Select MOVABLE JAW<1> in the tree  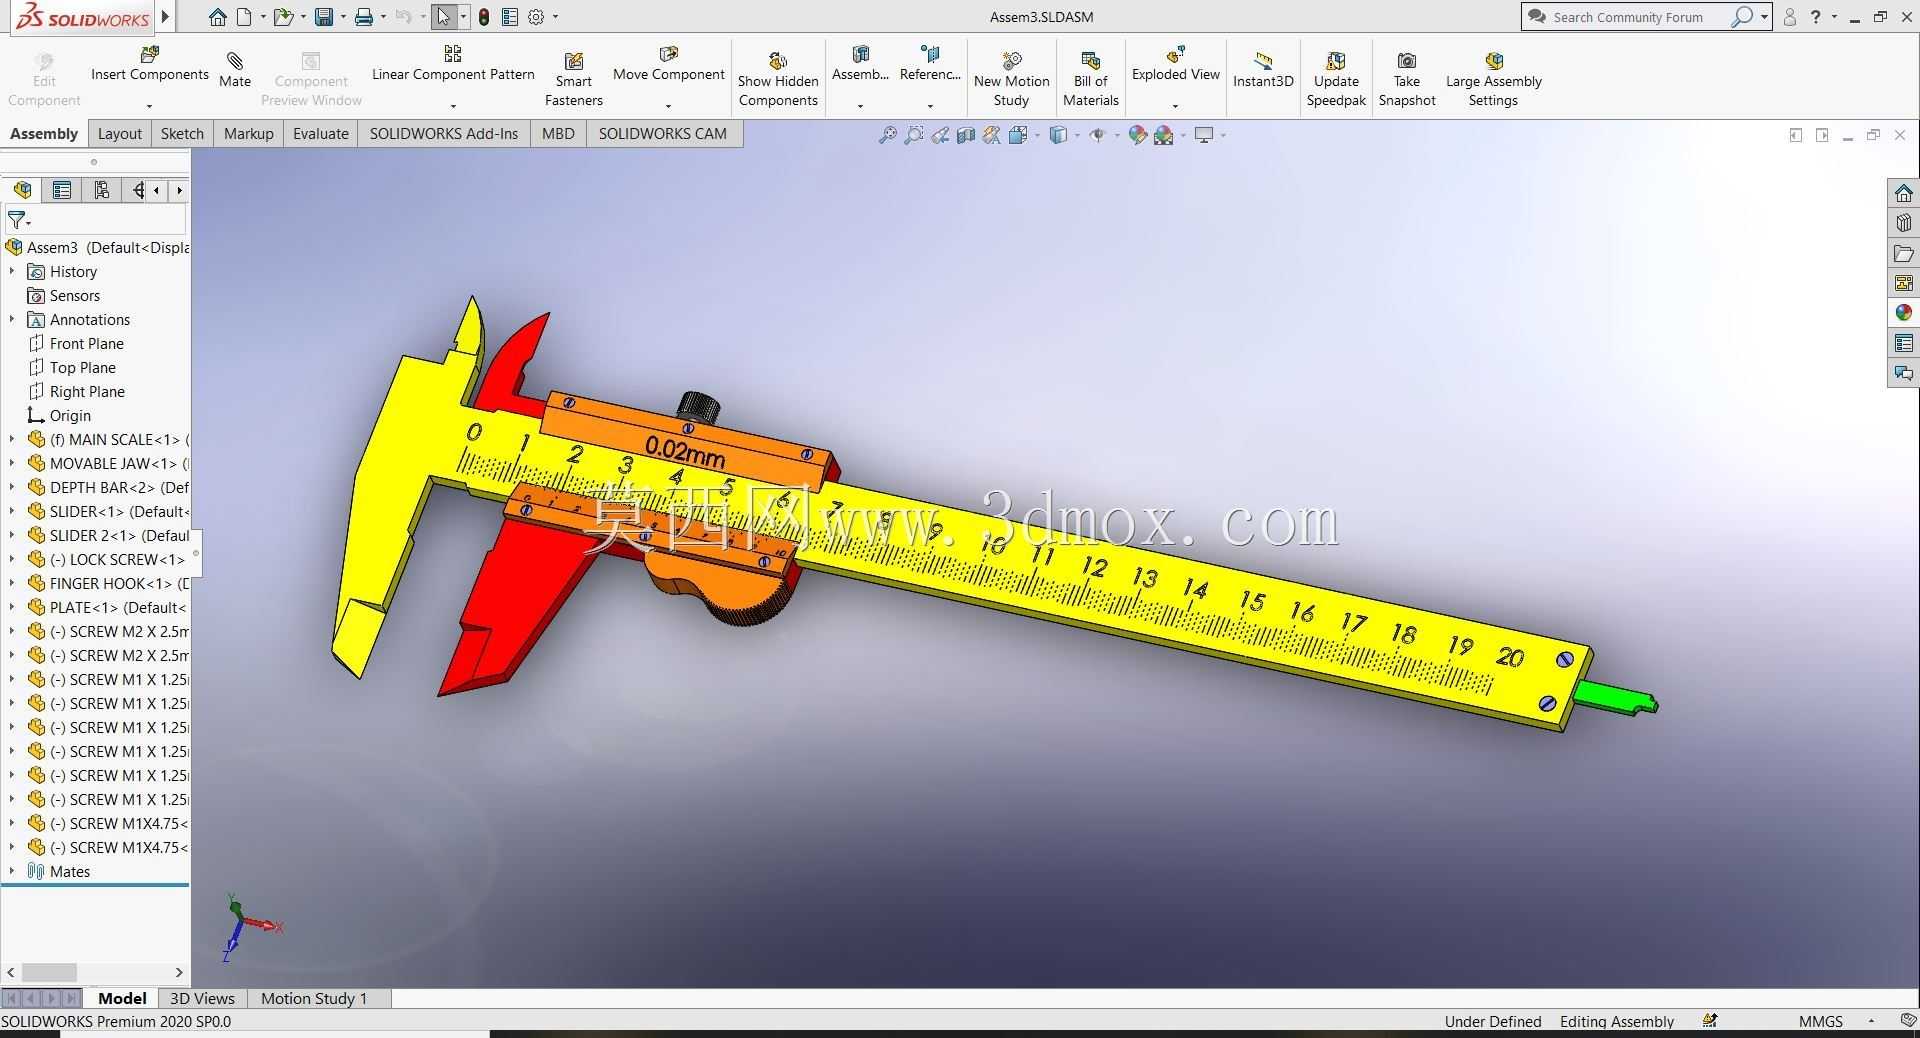107,463
